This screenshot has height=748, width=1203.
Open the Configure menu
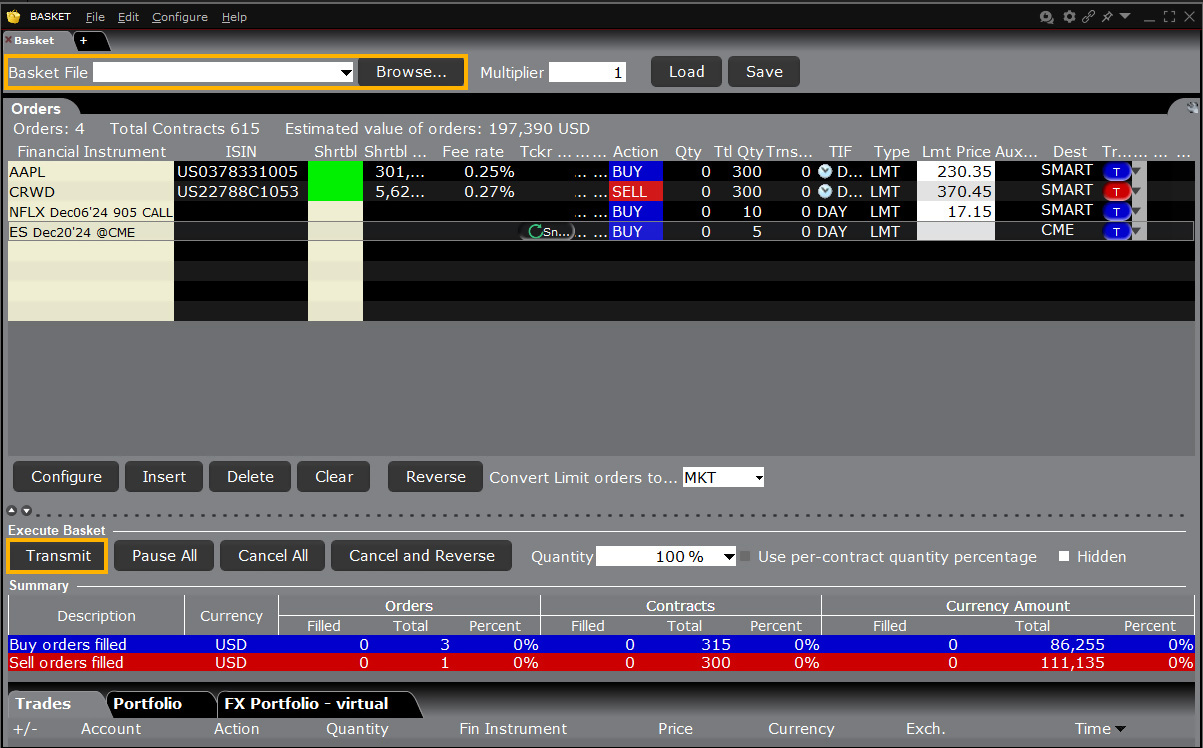pos(179,17)
